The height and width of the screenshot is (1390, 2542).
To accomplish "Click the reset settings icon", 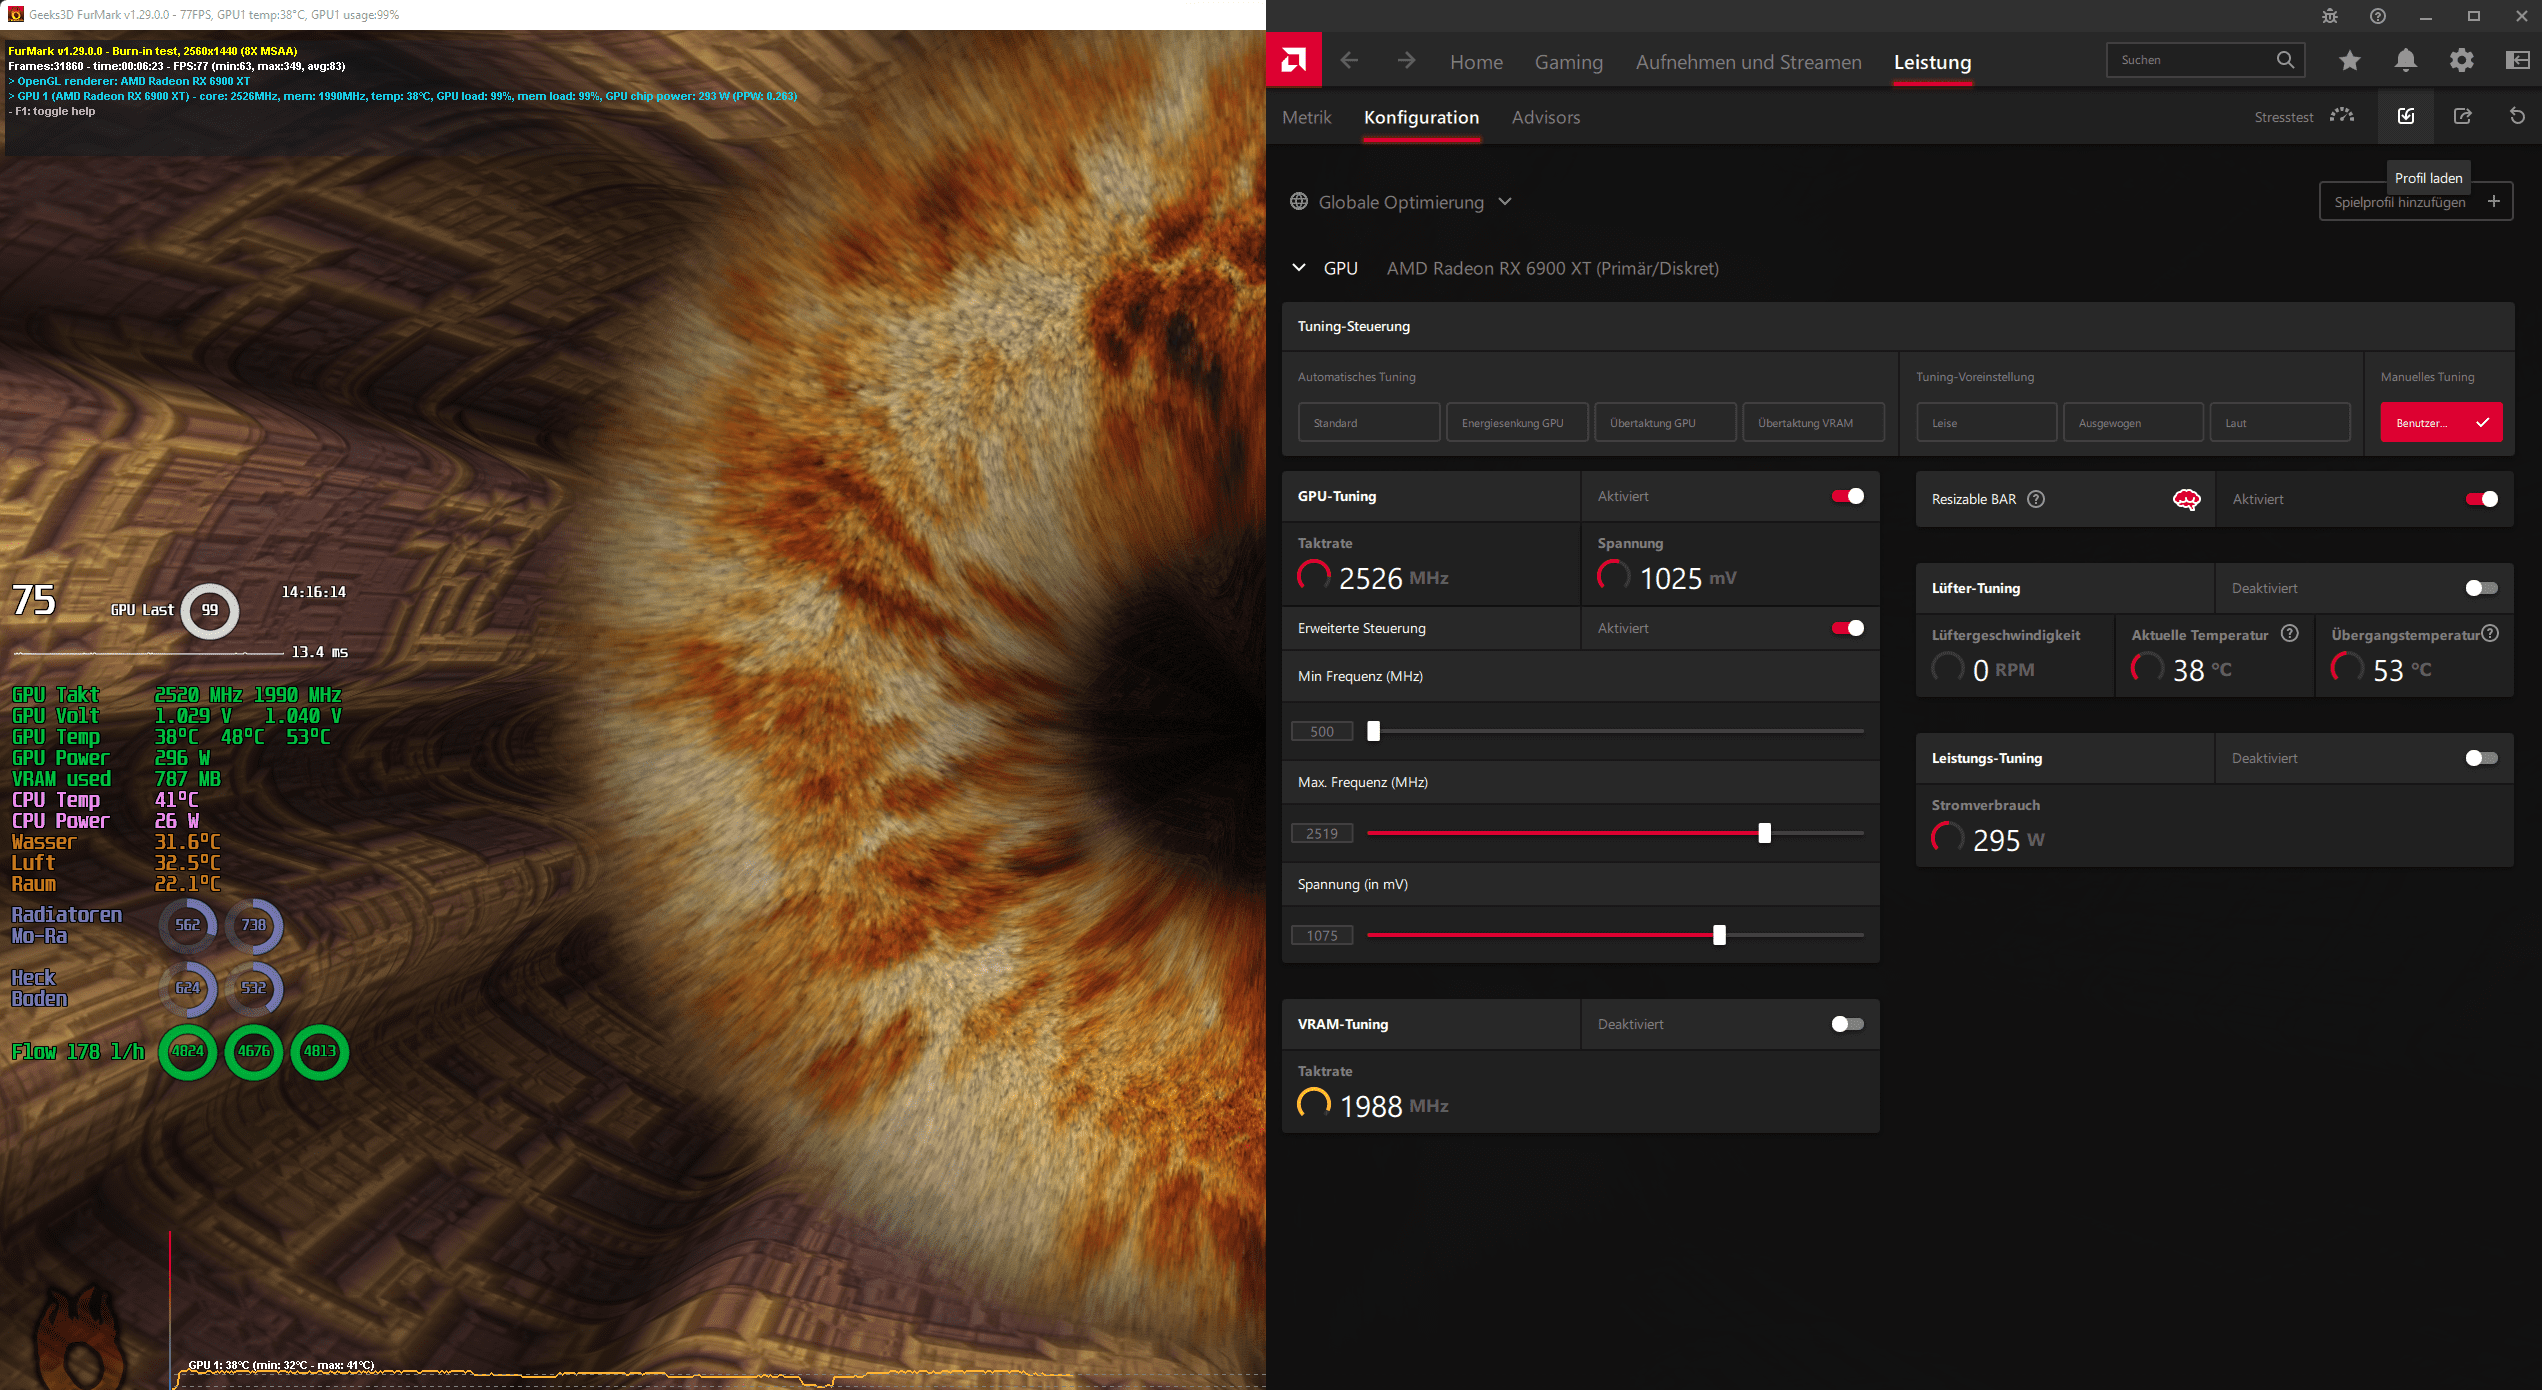I will (x=2518, y=116).
